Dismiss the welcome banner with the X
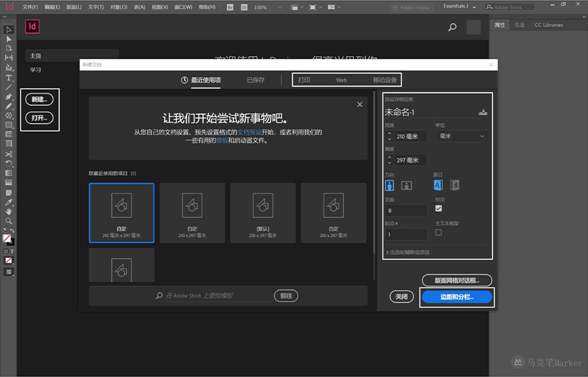 tap(360, 104)
